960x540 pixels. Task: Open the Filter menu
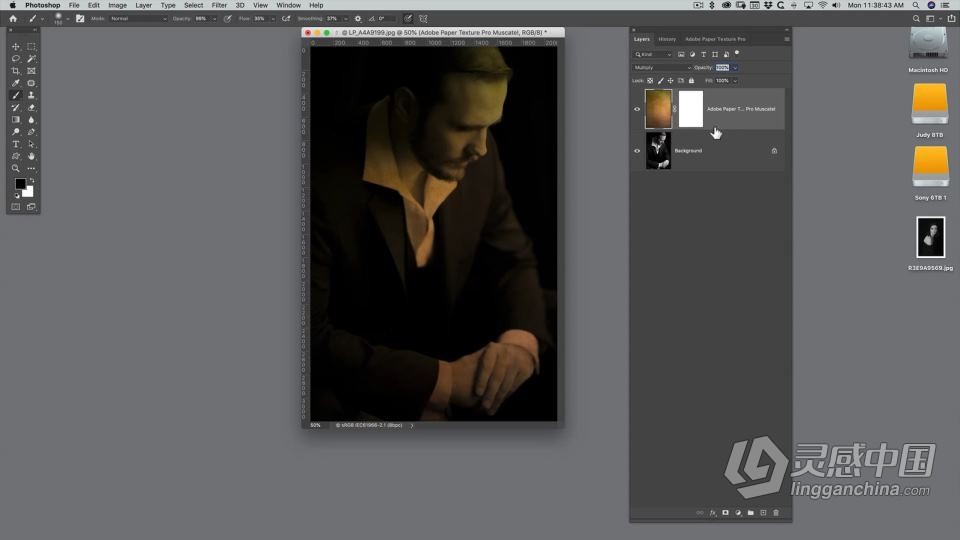pyautogui.click(x=219, y=5)
